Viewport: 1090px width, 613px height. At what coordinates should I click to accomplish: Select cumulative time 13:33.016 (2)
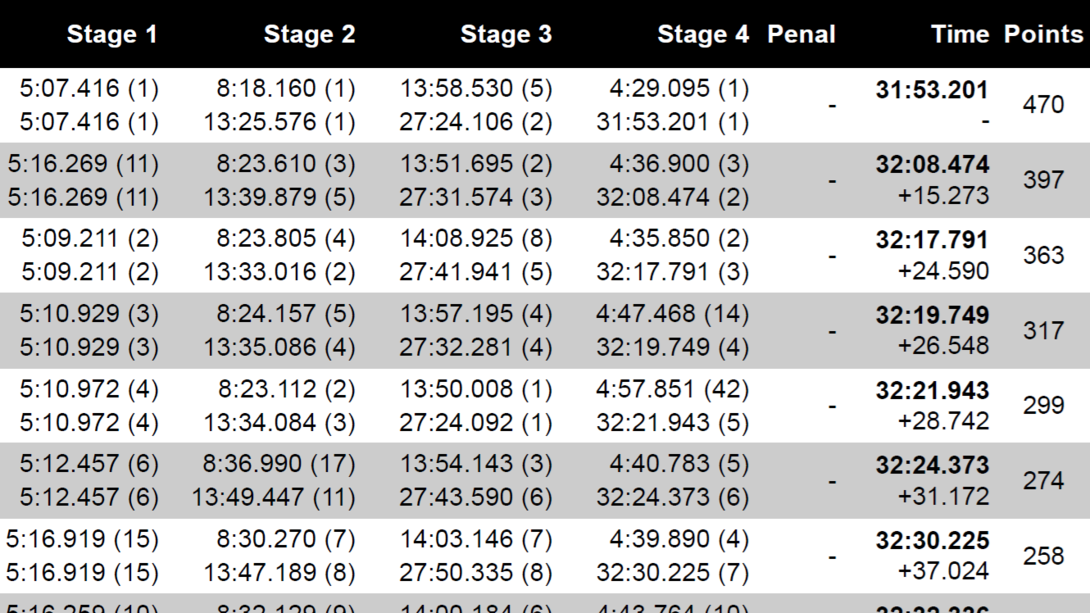[279, 272]
